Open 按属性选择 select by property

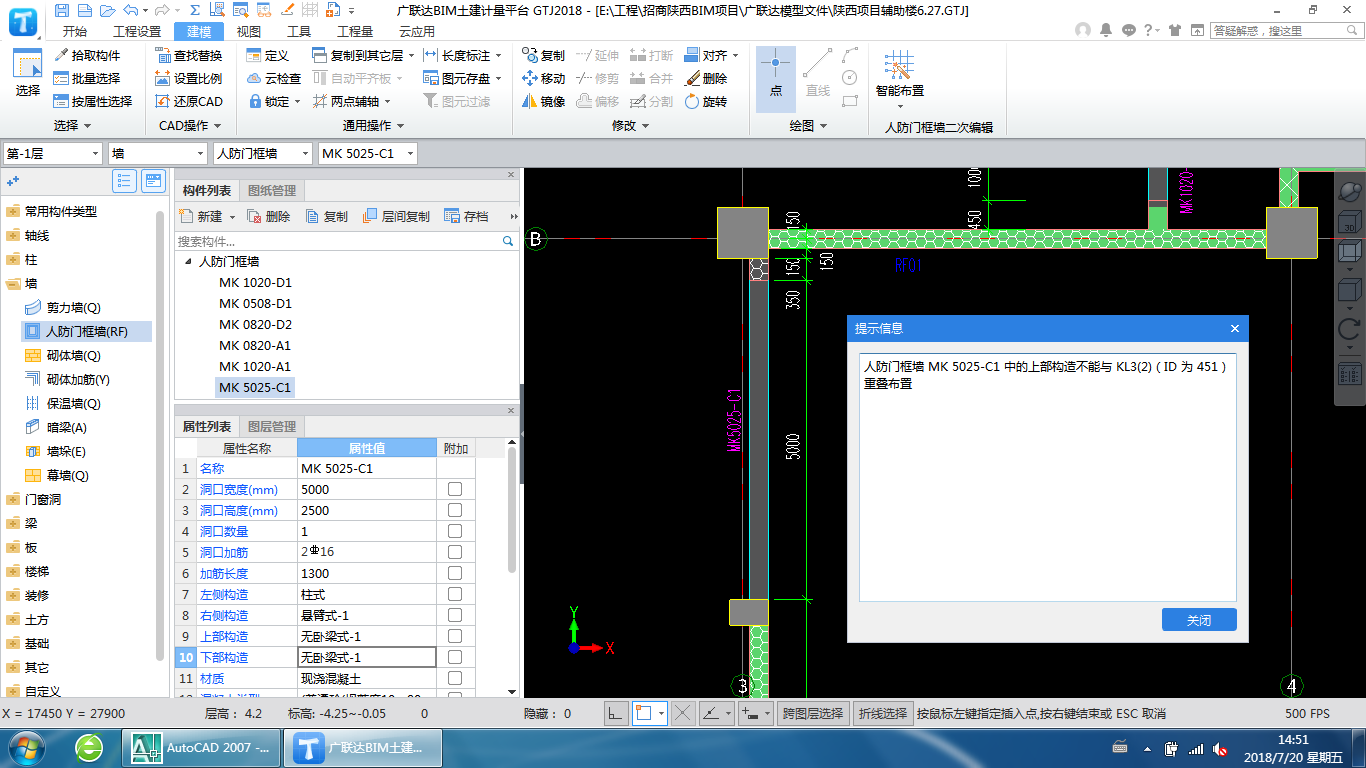[93, 101]
